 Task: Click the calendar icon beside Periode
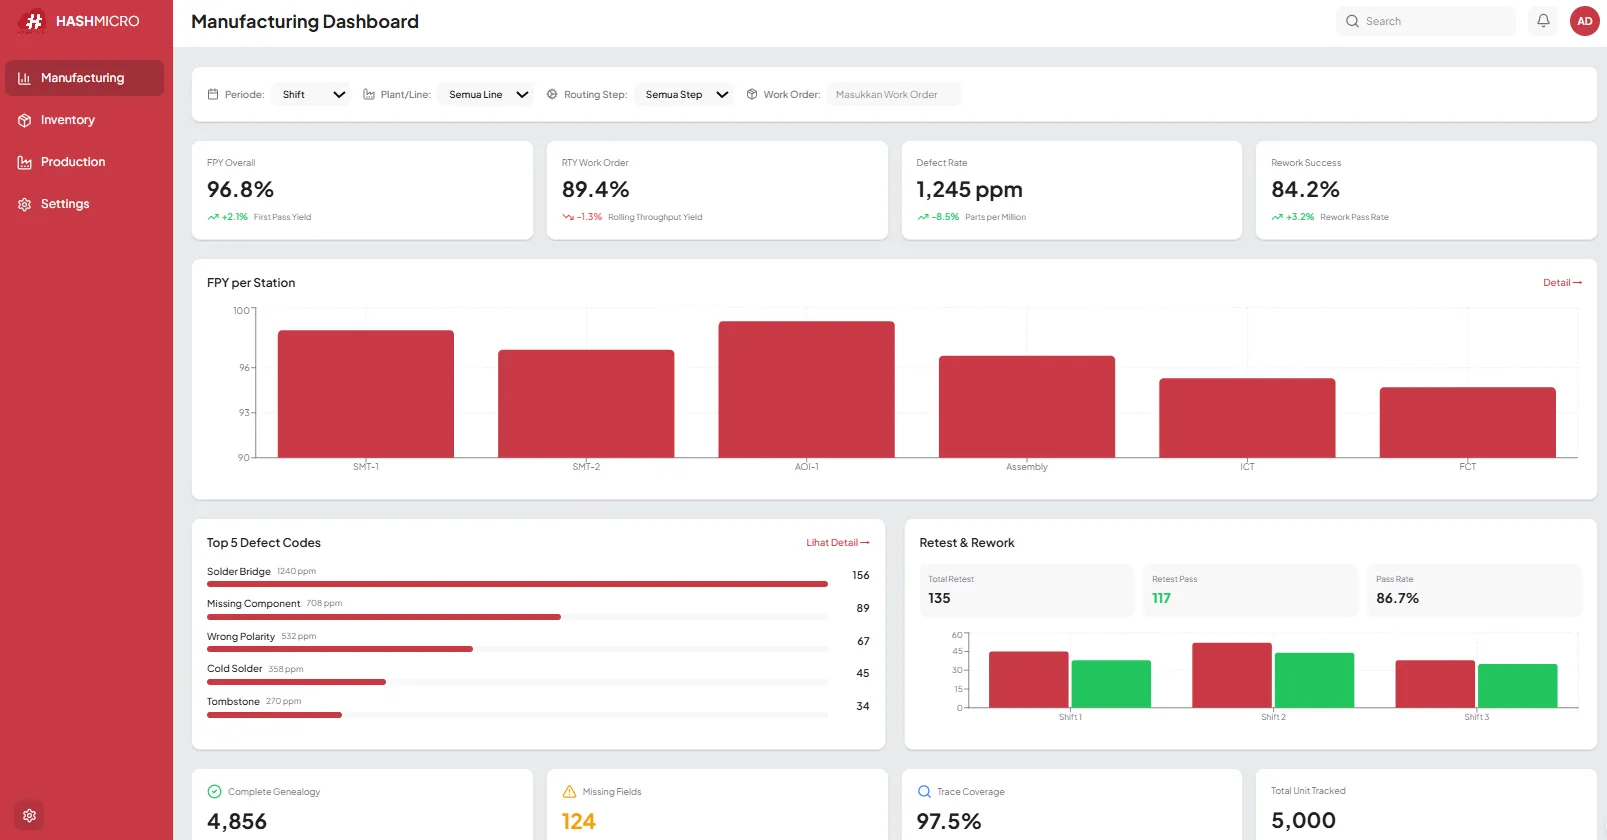coord(213,94)
